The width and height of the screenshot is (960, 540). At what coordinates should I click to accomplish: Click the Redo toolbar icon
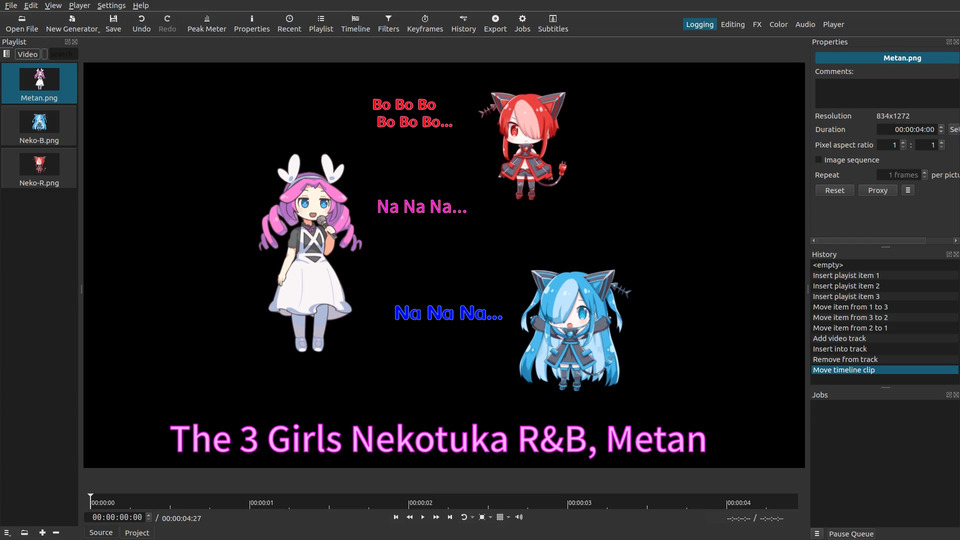pyautogui.click(x=167, y=24)
